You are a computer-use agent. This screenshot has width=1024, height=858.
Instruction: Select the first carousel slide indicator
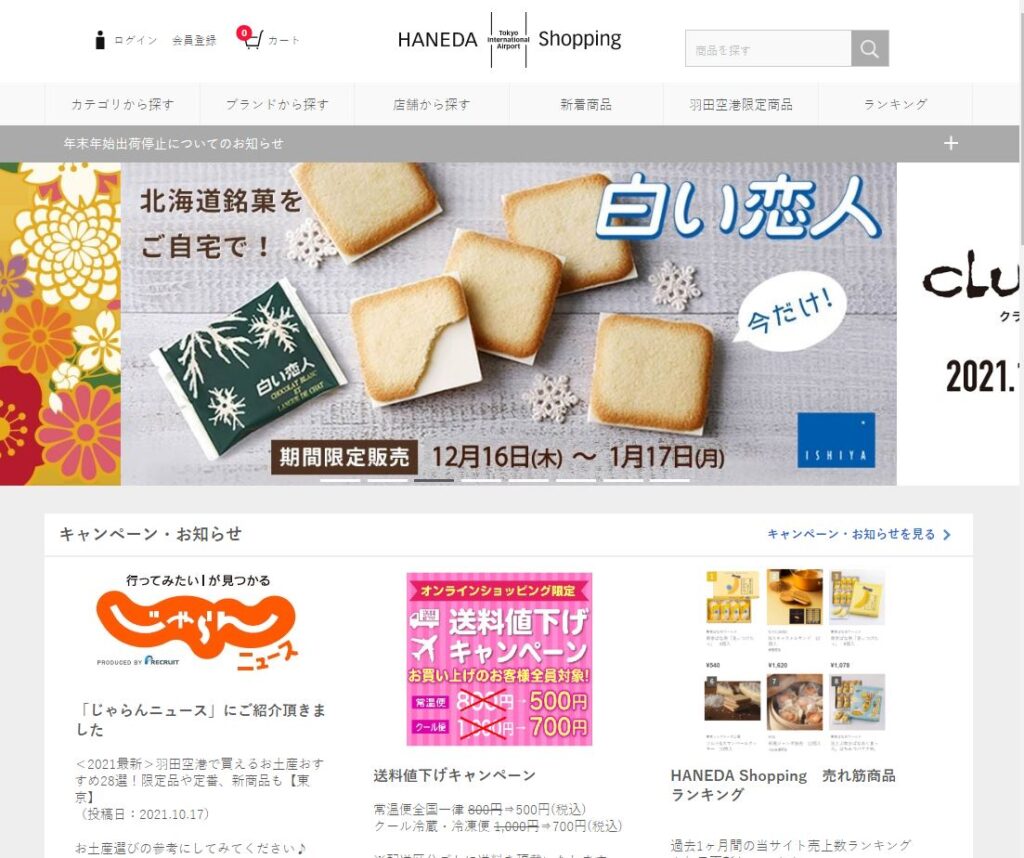(340, 480)
